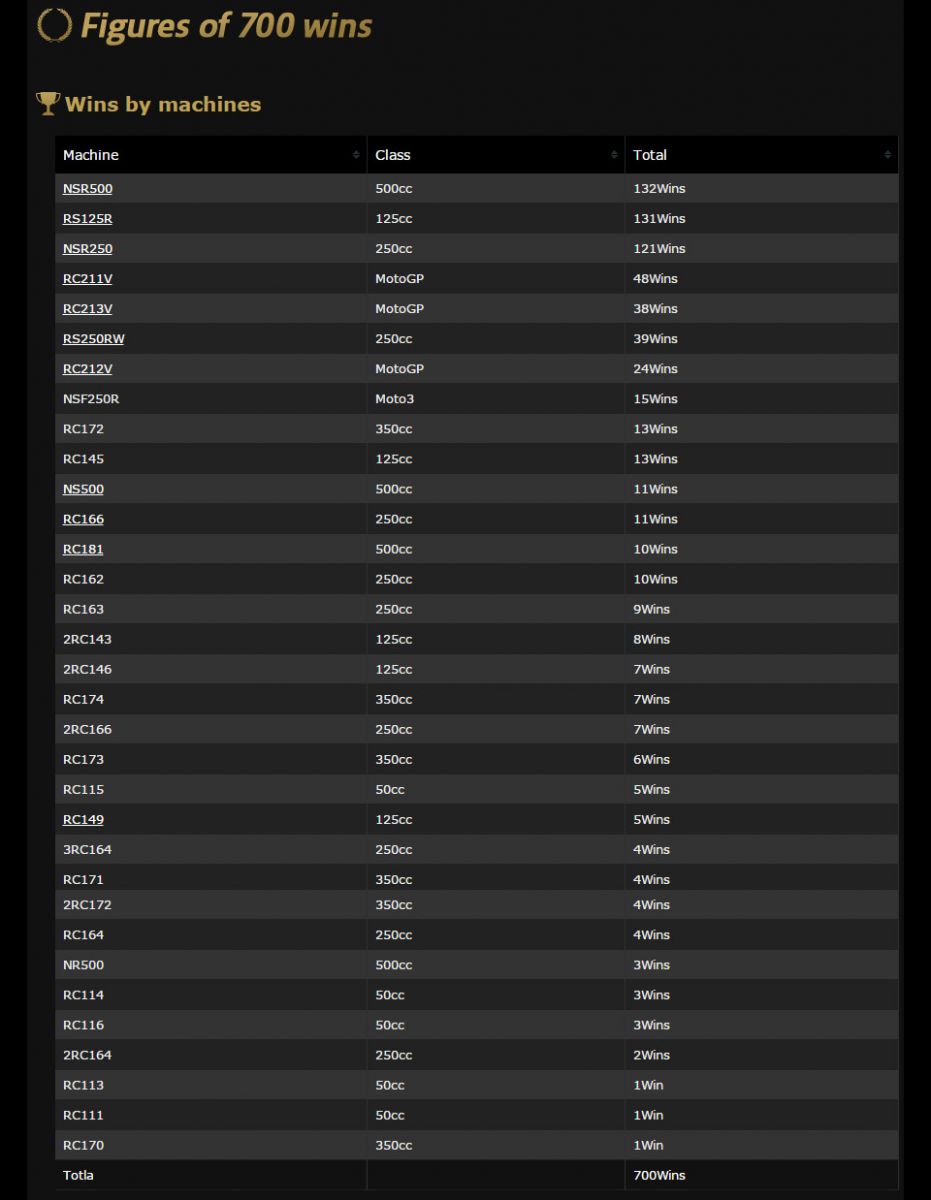Open the NS500 machine link
931x1200 pixels.
click(x=83, y=489)
